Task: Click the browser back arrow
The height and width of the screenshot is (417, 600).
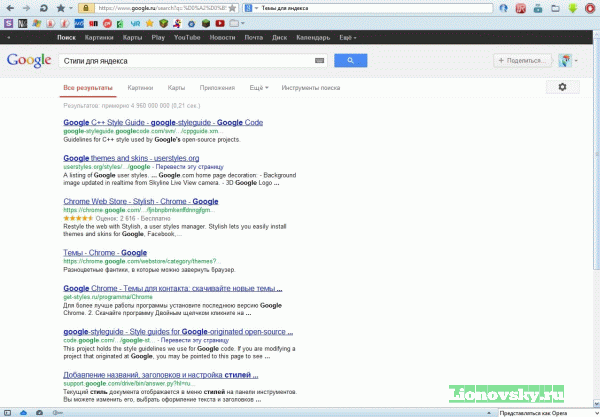Action: (x=9, y=7)
